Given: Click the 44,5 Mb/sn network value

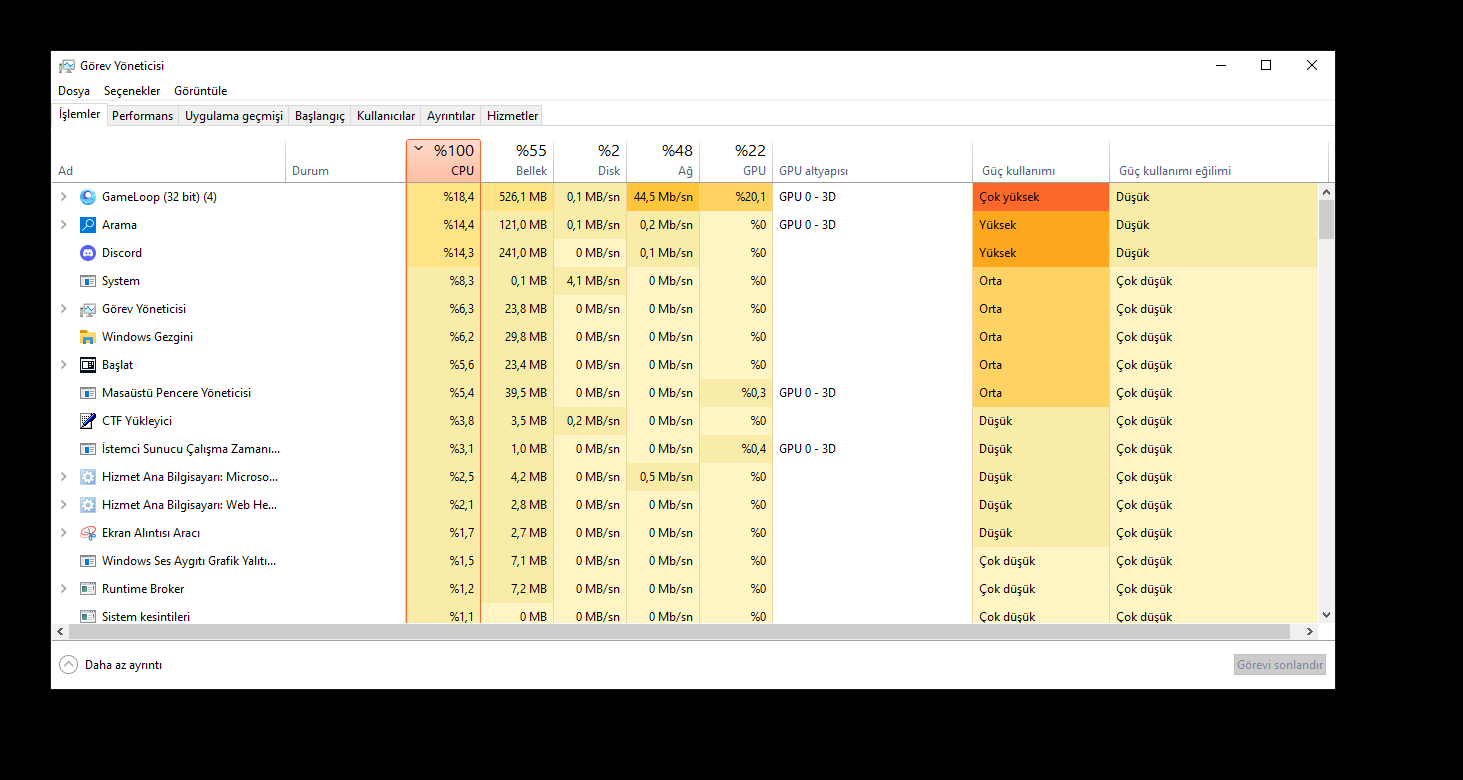Looking at the screenshot, I should pyautogui.click(x=663, y=197).
